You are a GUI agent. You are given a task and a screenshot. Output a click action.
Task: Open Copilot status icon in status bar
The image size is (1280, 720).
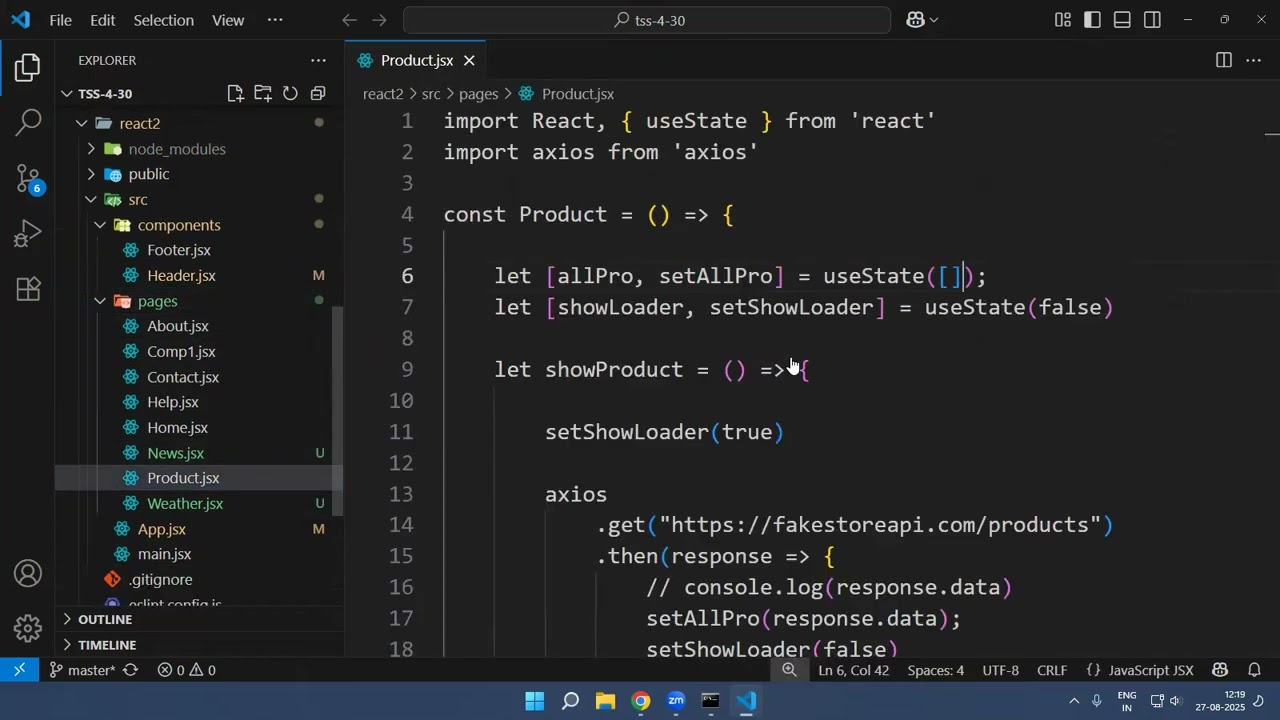pos(1220,670)
